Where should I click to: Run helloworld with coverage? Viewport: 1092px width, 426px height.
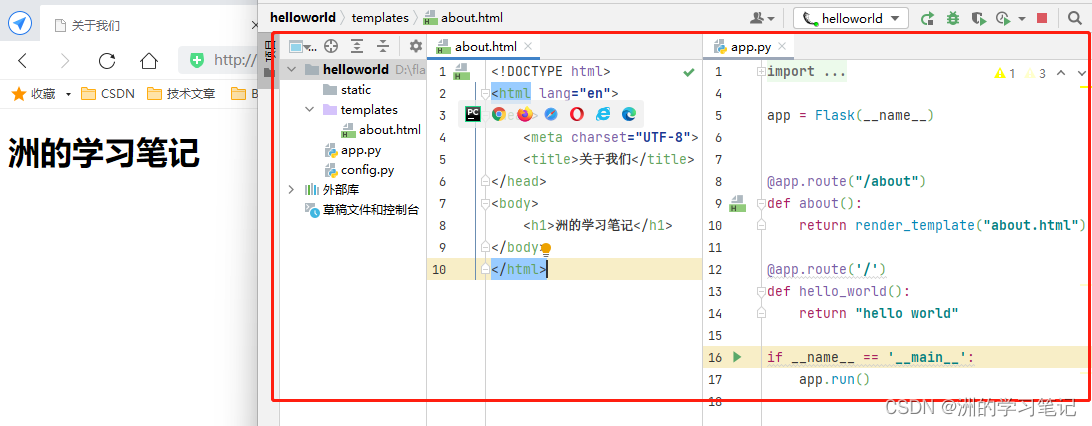click(978, 19)
